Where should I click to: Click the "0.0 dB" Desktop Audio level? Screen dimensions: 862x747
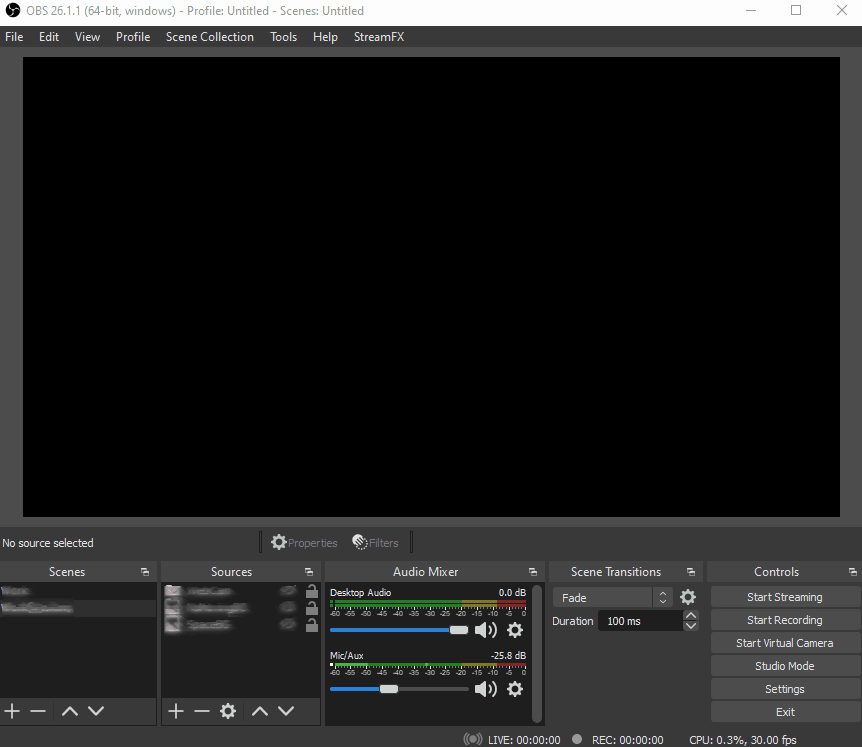click(x=512, y=593)
